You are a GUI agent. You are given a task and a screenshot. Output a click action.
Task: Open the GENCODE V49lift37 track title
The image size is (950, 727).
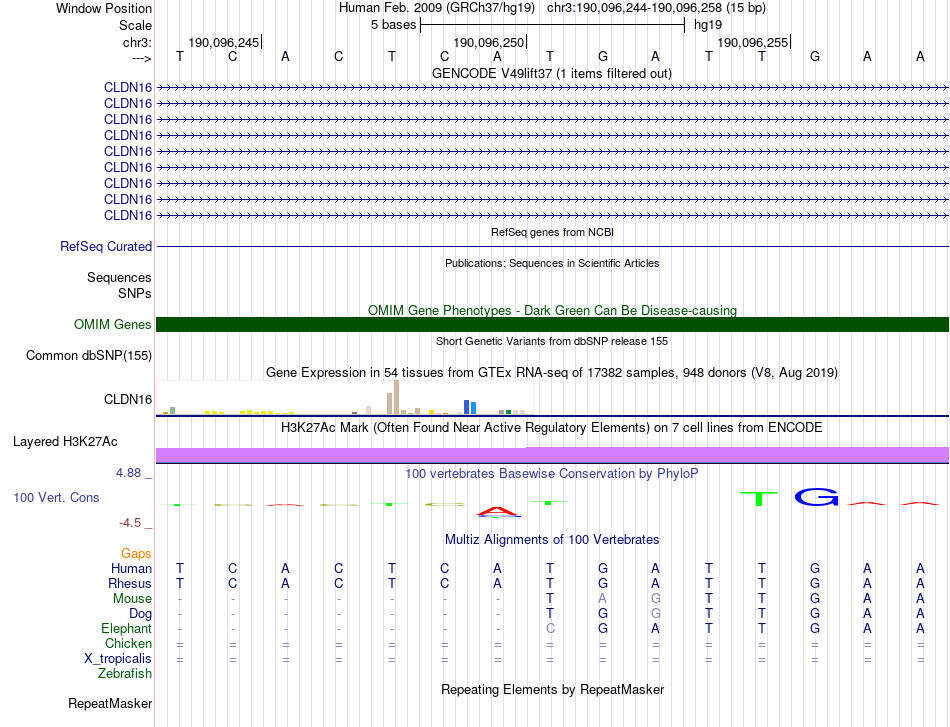click(551, 73)
